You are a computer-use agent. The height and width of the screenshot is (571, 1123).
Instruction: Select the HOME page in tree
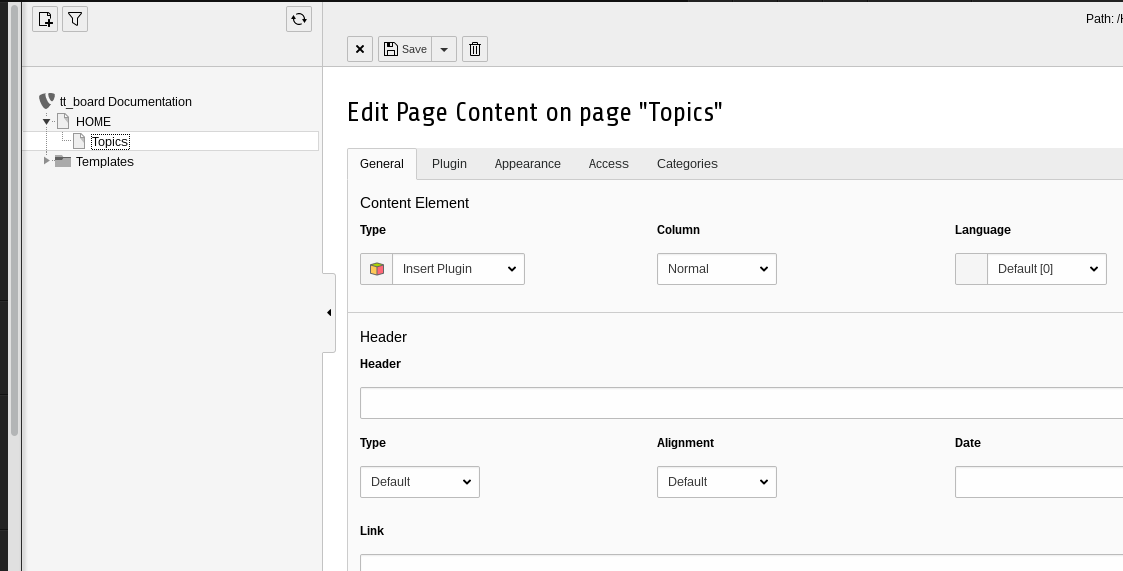point(93,122)
